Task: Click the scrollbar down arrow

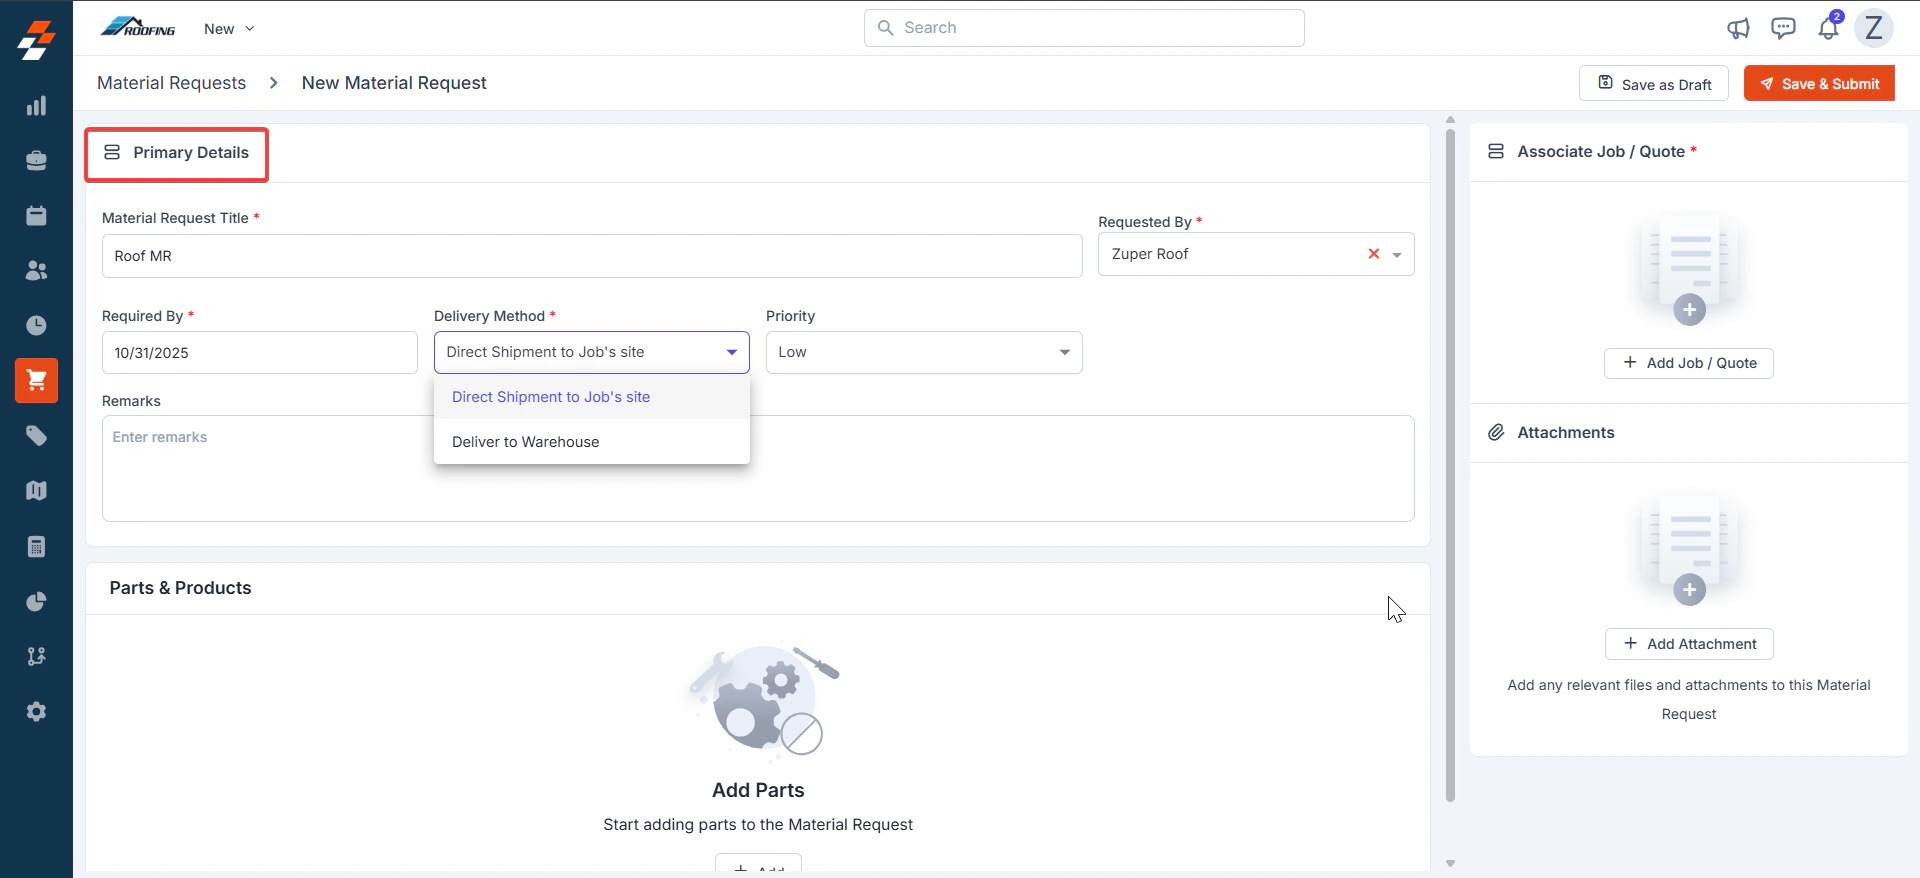Action: 1450,863
